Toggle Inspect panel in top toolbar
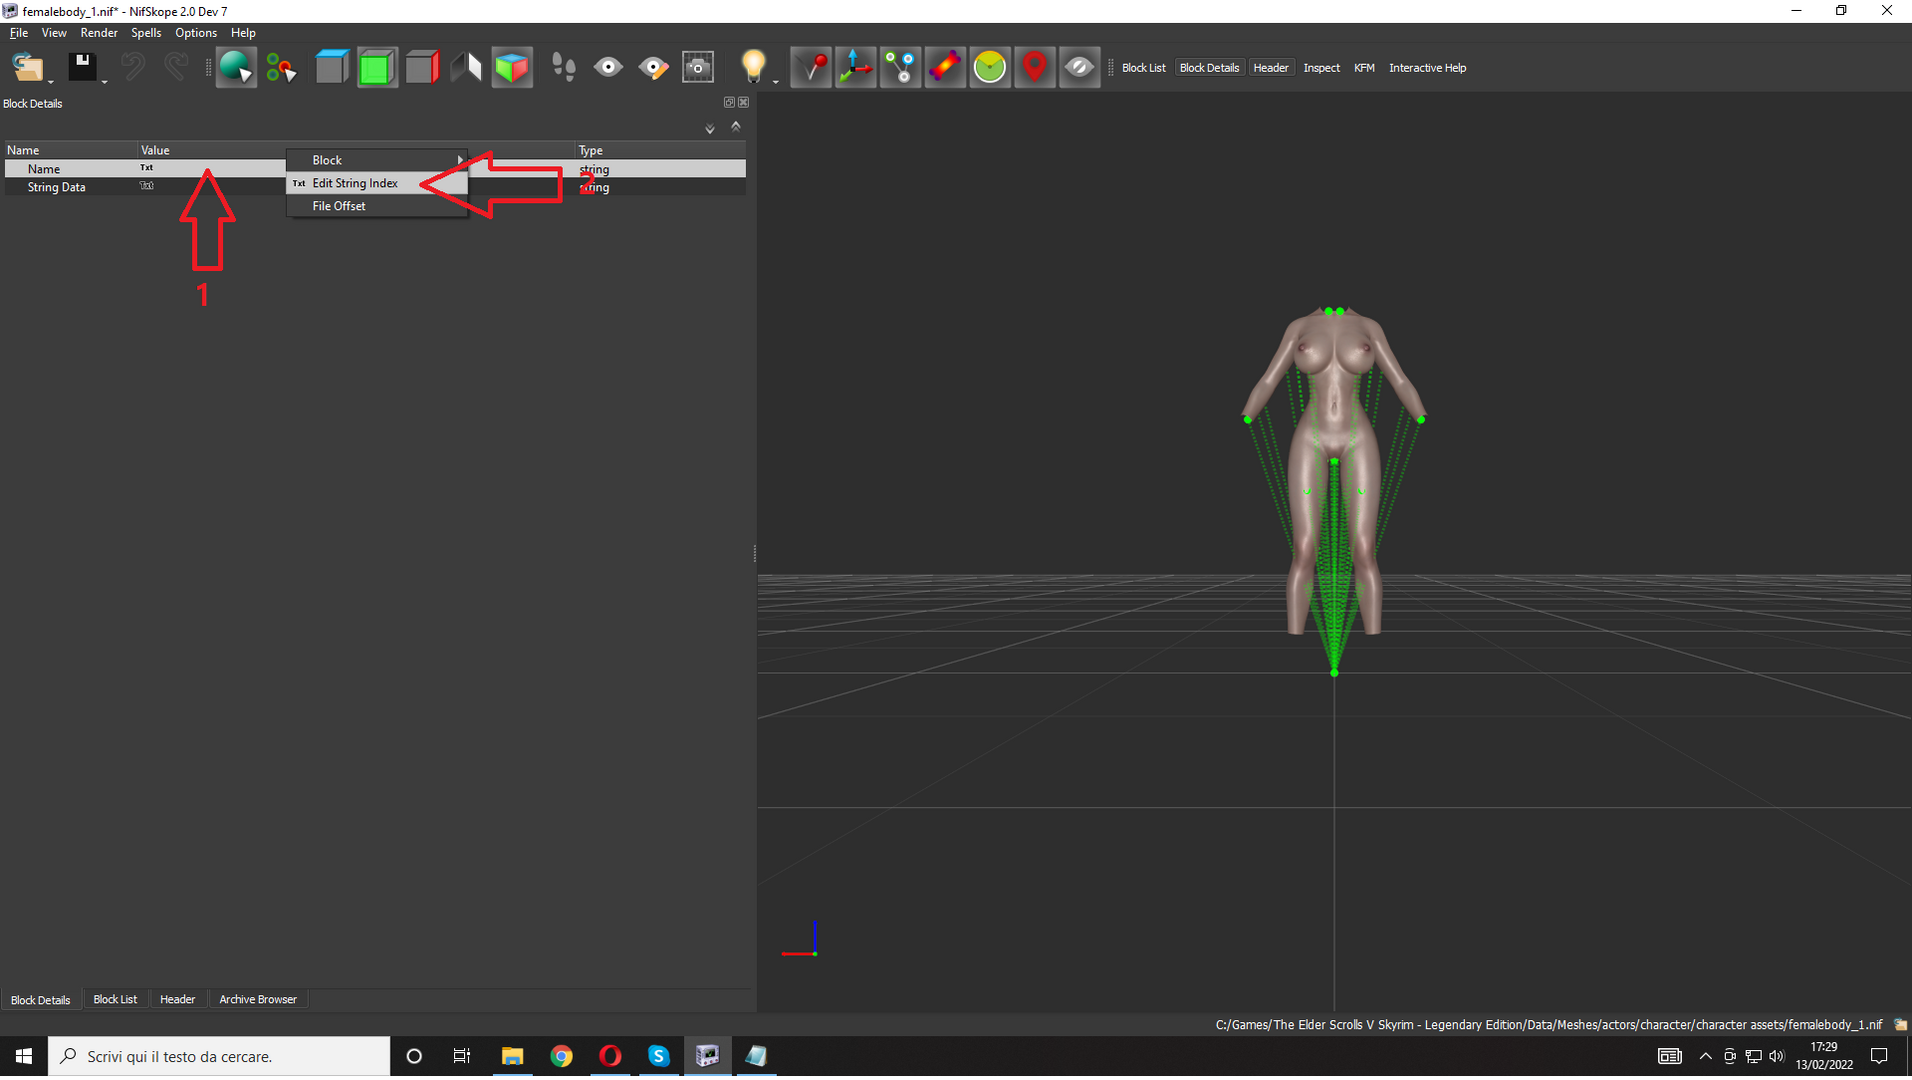1912x1080 pixels. (x=1321, y=68)
